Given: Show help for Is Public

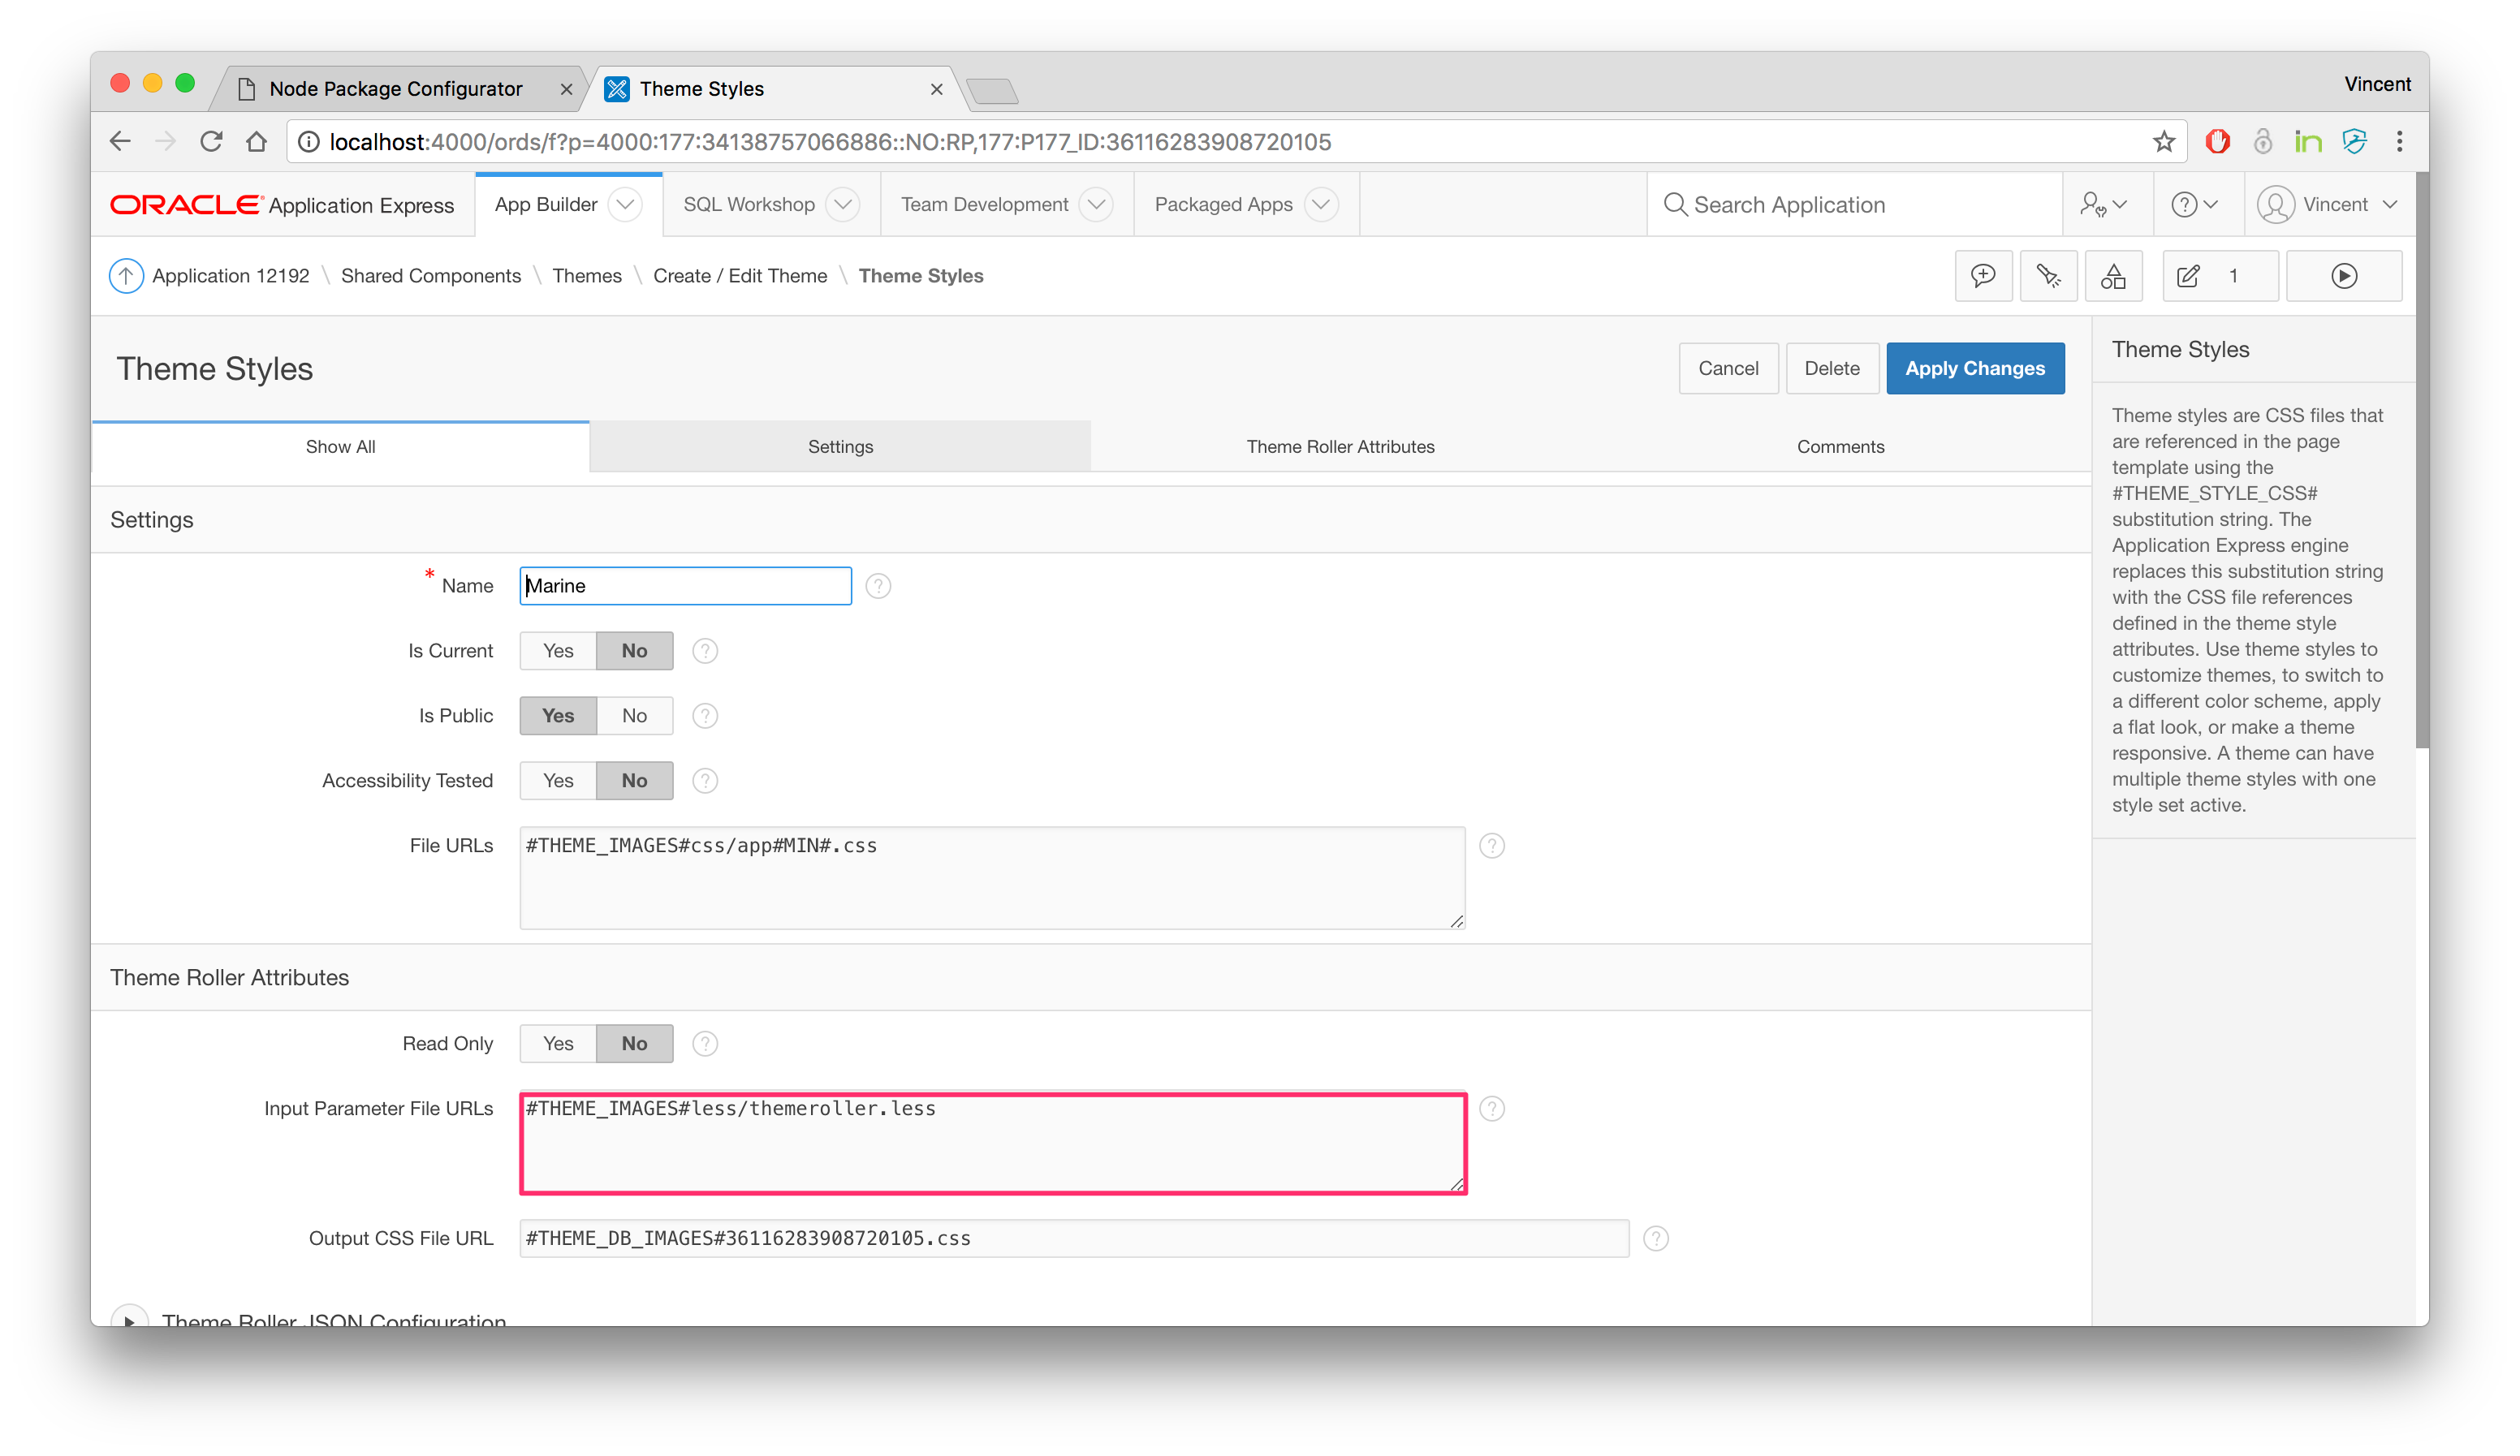Looking at the screenshot, I should 705,716.
